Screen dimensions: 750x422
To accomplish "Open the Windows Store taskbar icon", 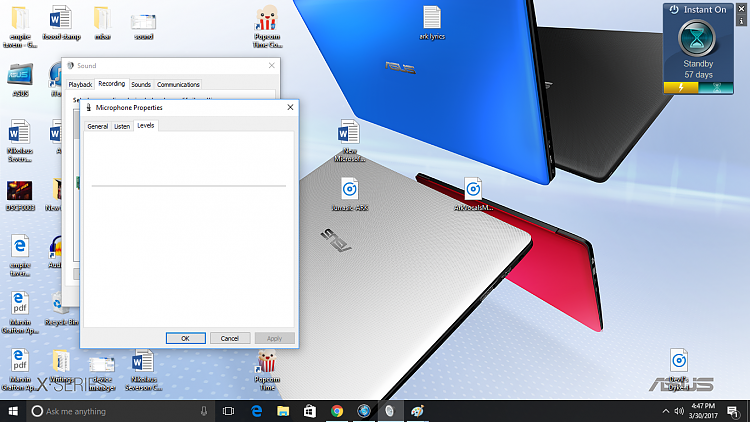I will coord(310,411).
